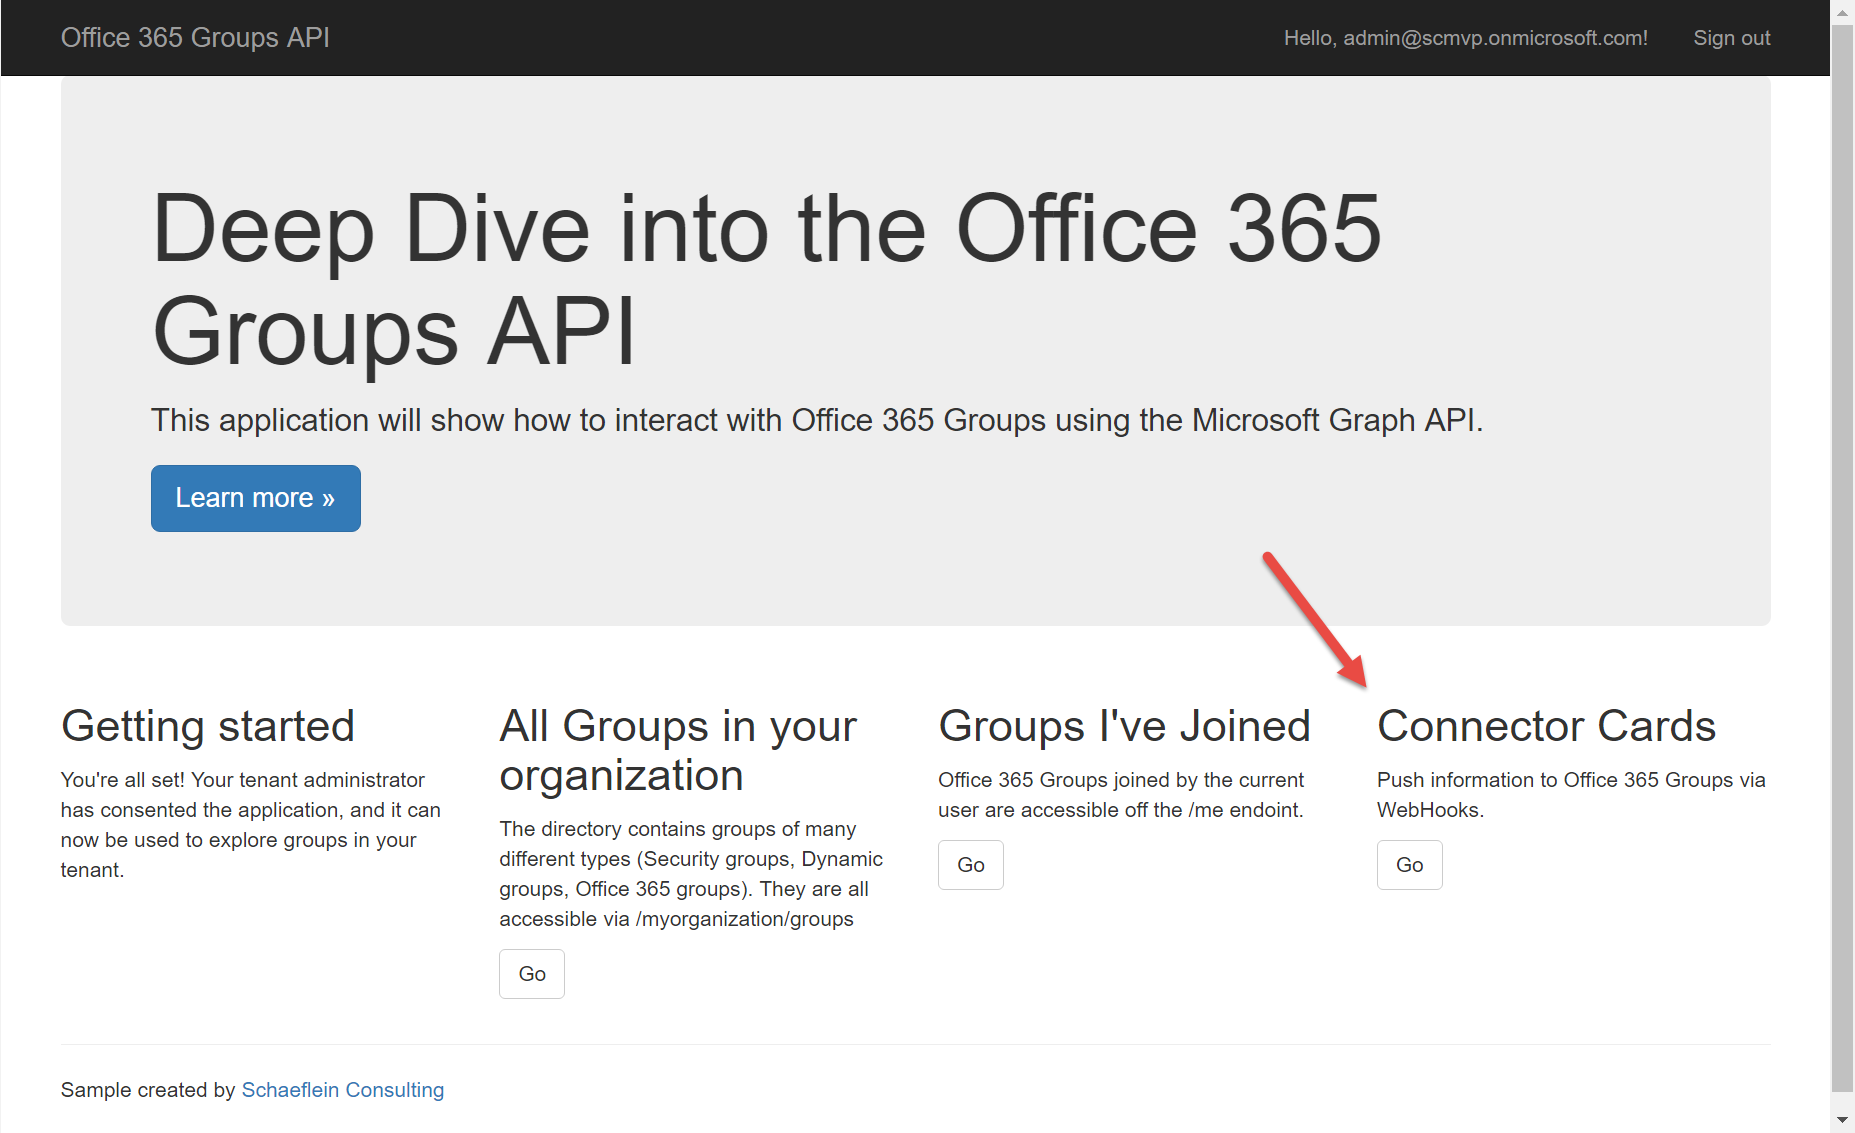Click the scrollbar down arrow

1843,1121
